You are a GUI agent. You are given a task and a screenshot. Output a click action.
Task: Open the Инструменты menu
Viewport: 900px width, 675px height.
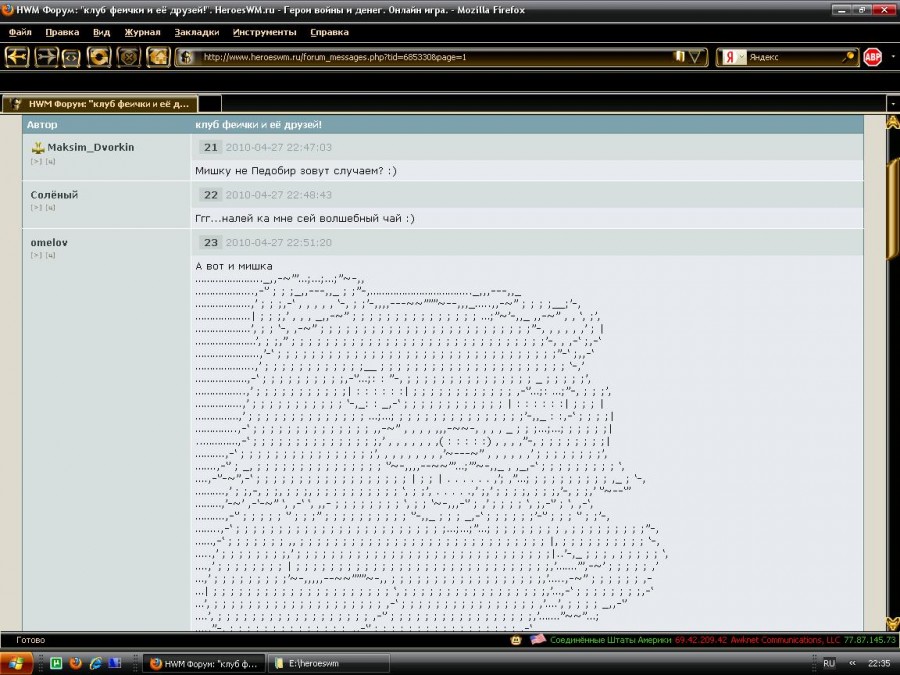tap(264, 32)
